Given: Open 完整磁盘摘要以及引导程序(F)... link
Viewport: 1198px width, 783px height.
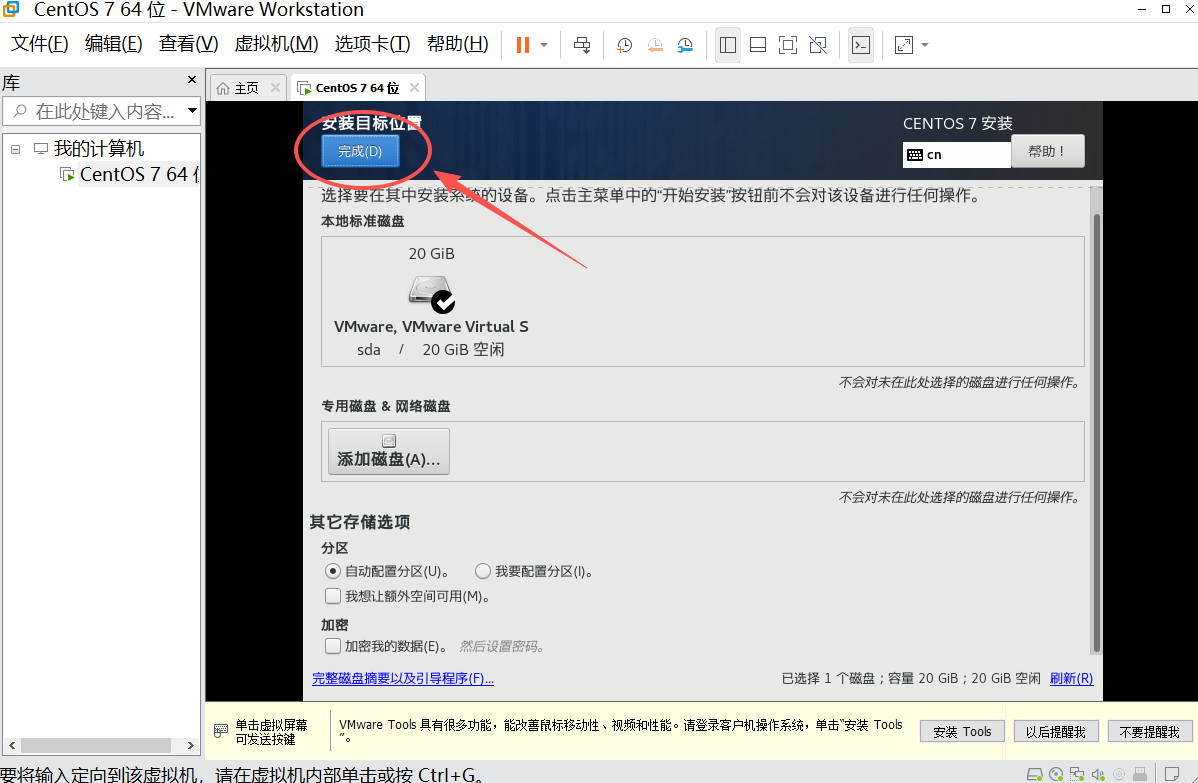Looking at the screenshot, I should (x=403, y=678).
